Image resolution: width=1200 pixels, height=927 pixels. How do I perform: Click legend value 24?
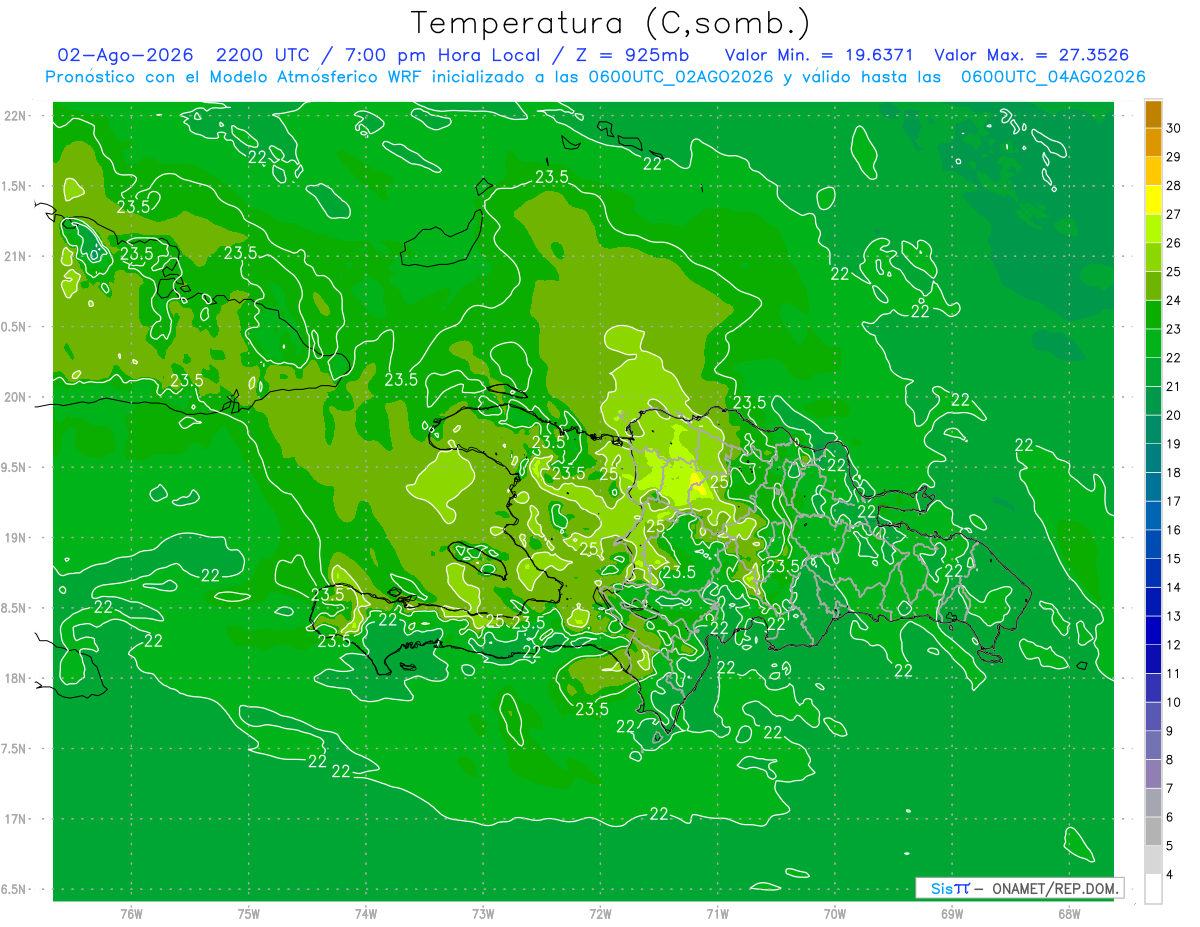point(1174,300)
